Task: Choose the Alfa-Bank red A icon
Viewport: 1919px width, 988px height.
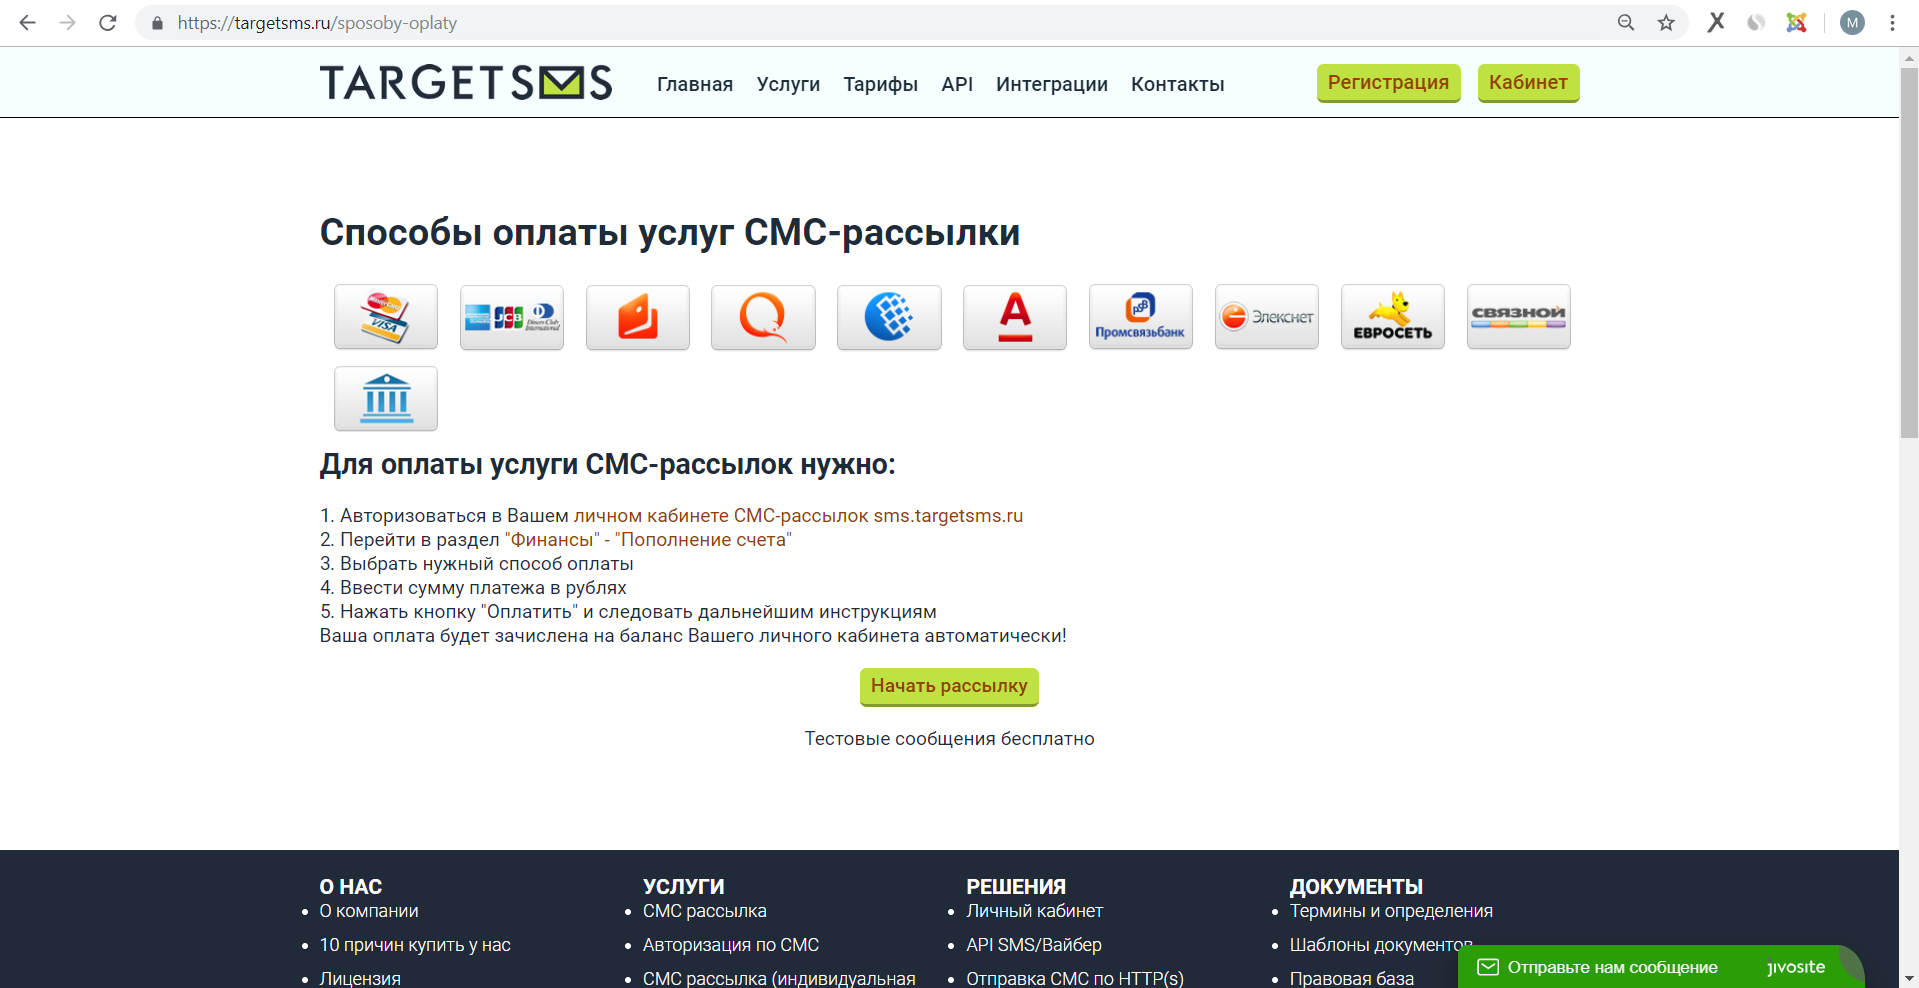Action: tap(1015, 317)
